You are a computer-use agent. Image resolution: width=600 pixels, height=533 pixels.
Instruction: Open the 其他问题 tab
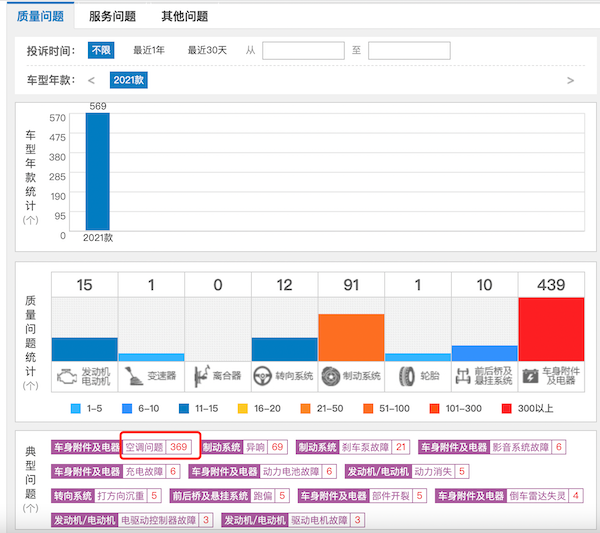tap(184, 16)
